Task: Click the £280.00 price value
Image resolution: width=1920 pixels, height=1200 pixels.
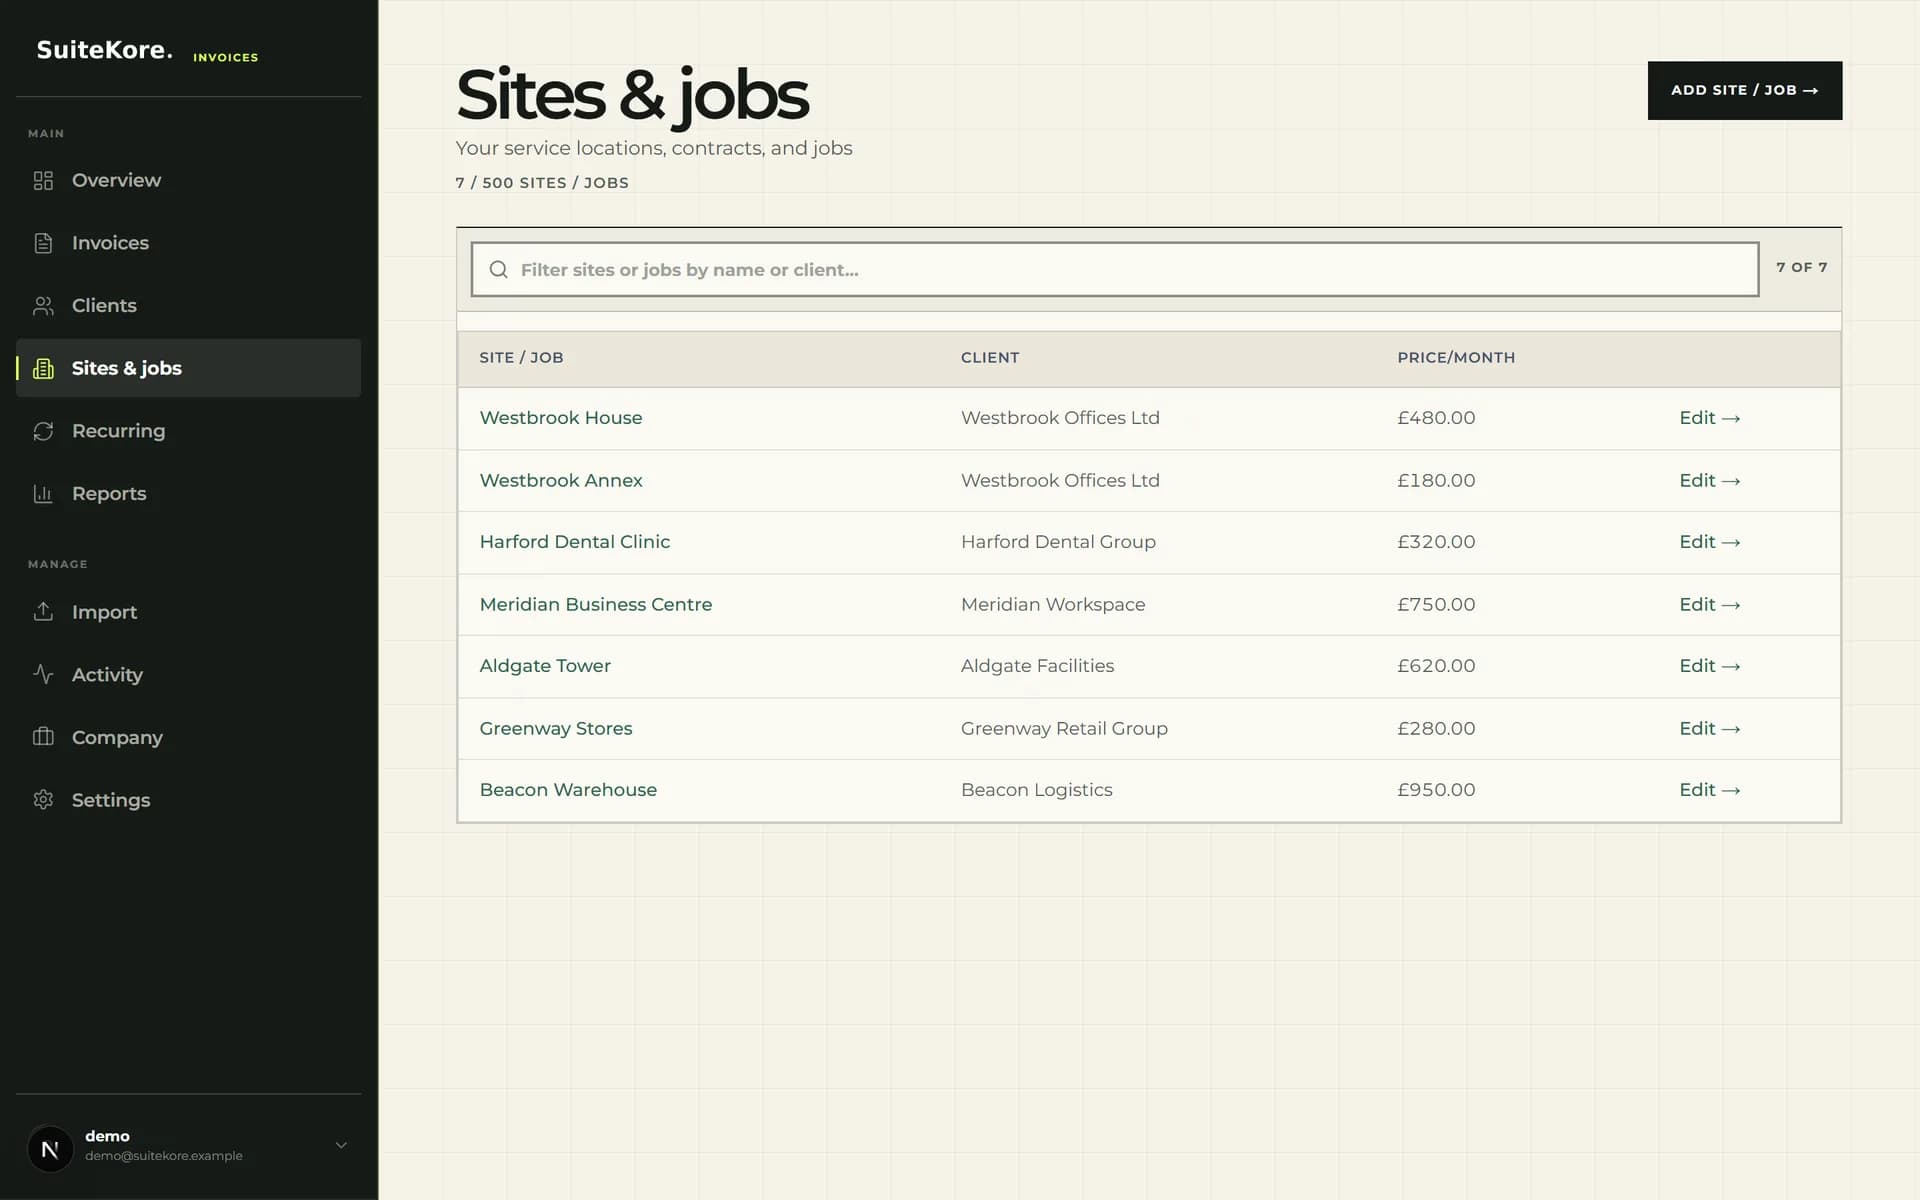Action: tap(1436, 728)
